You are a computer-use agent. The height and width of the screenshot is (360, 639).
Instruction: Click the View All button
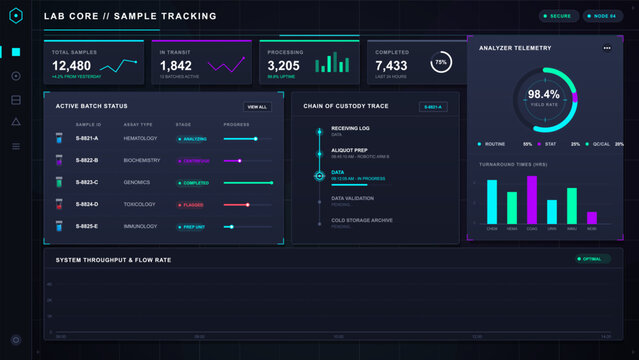(257, 107)
